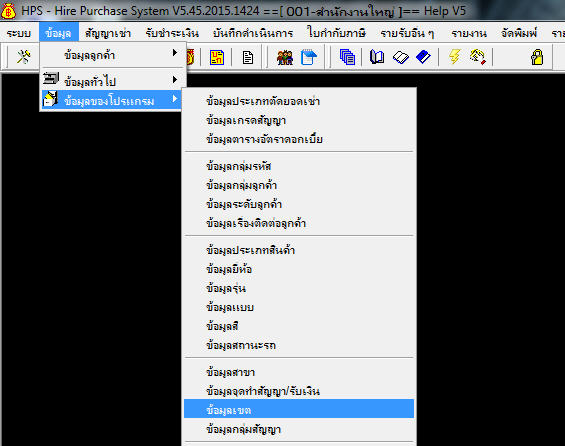Open the group of people icon

click(x=285, y=57)
